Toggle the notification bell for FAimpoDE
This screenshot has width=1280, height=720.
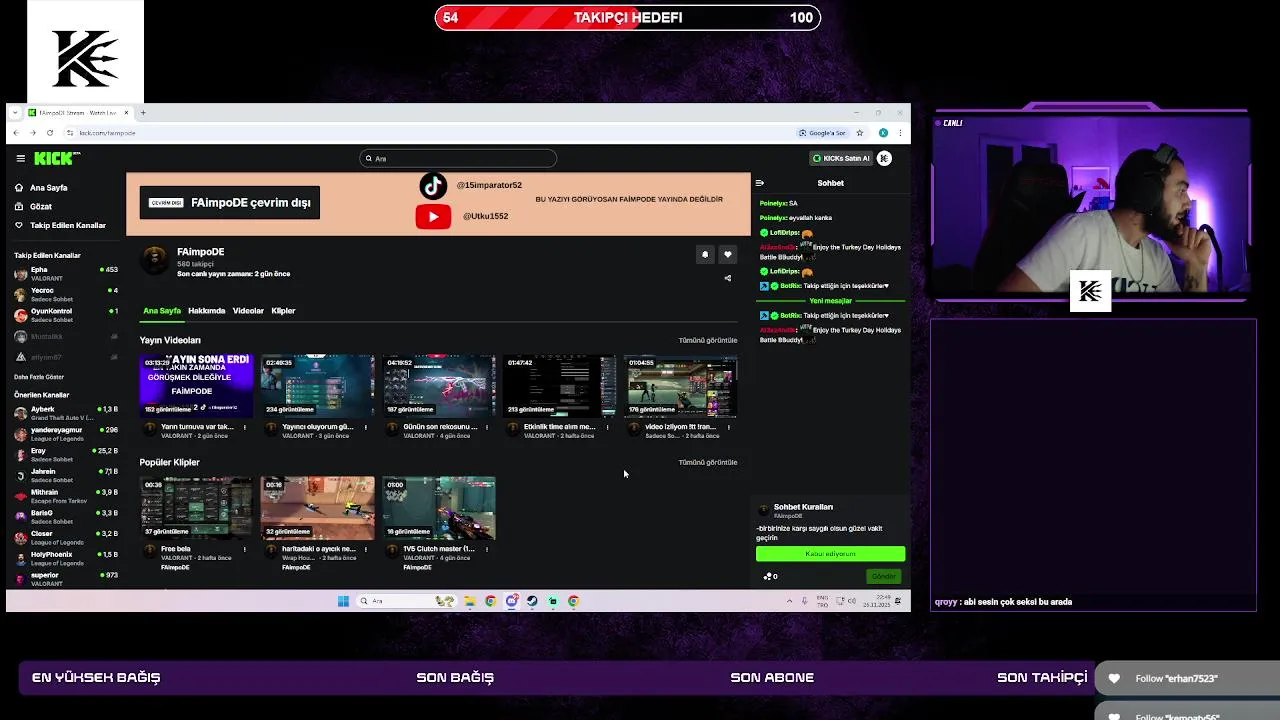point(704,255)
